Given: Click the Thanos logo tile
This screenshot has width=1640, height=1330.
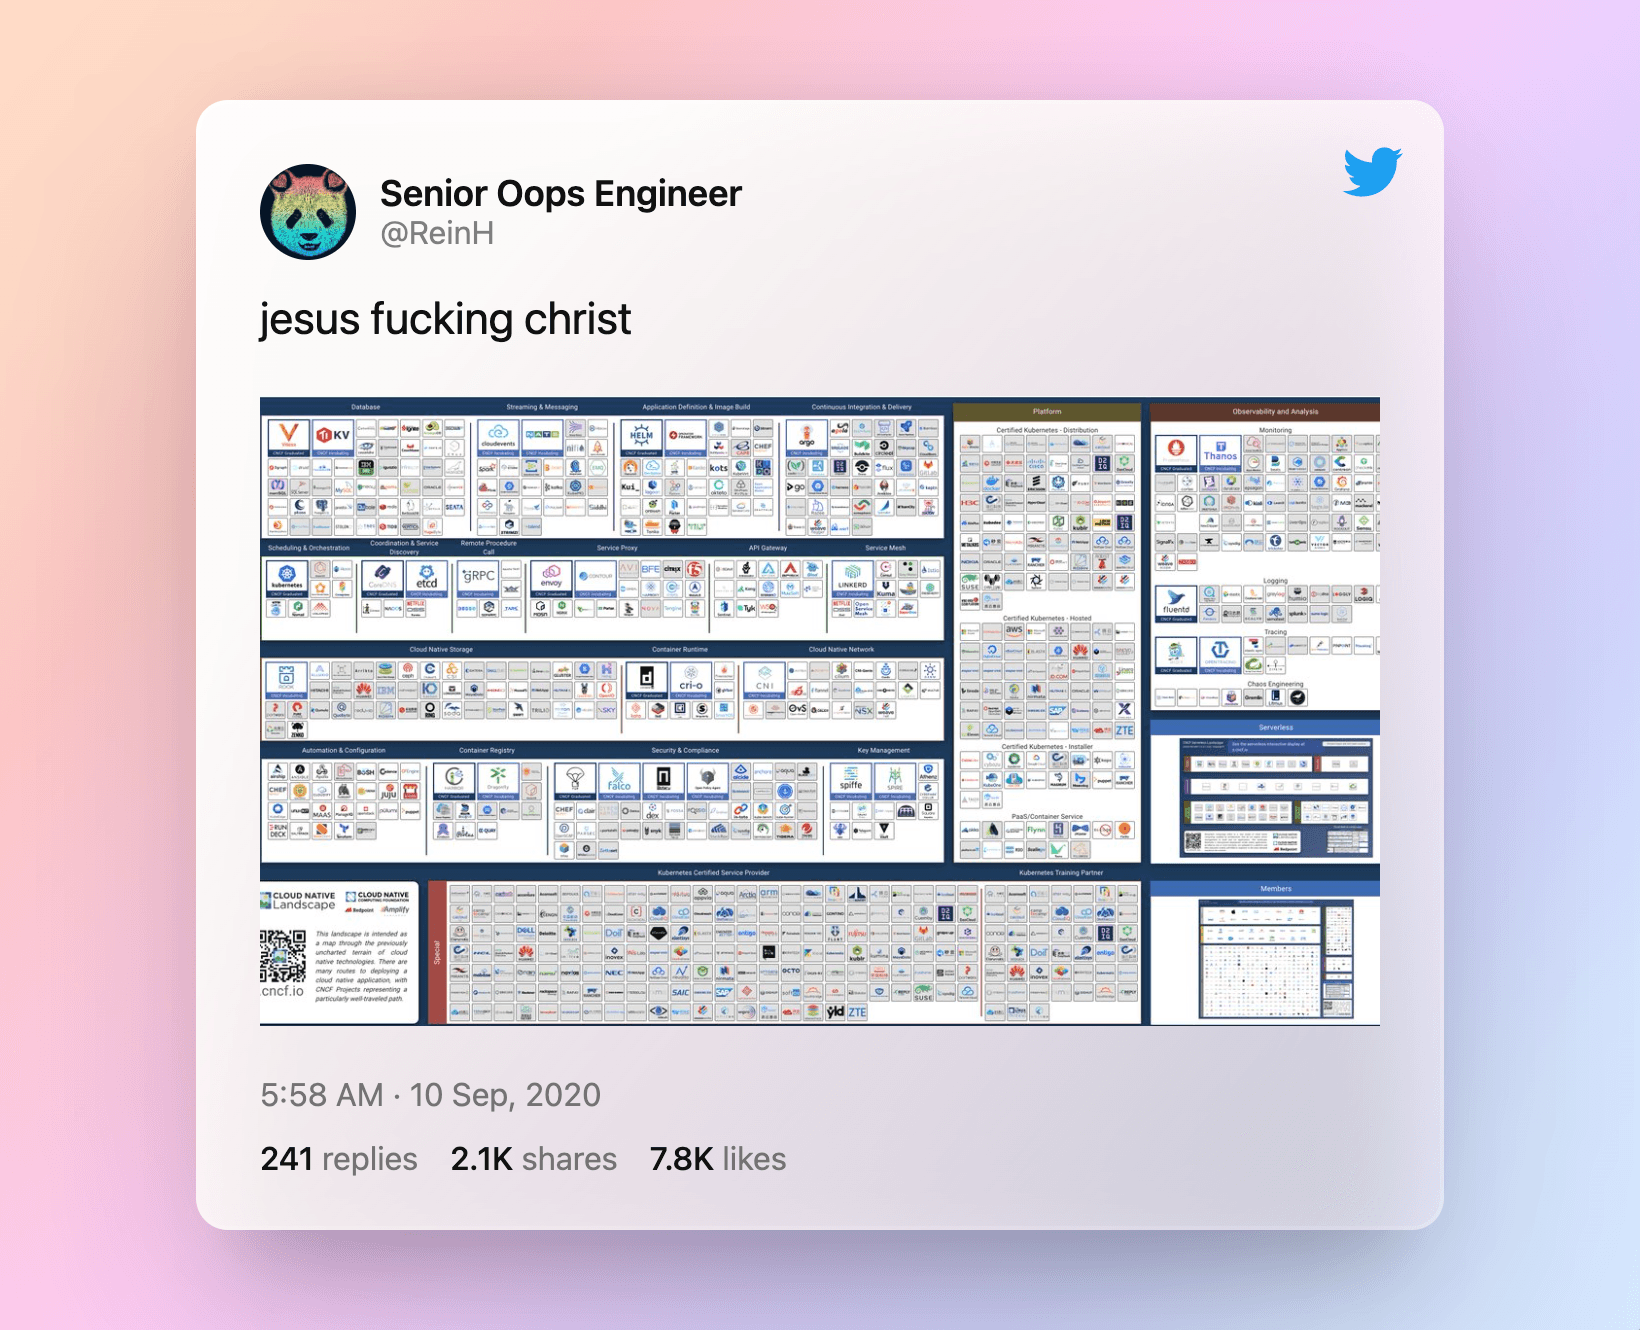Looking at the screenshot, I should [x=1220, y=454].
